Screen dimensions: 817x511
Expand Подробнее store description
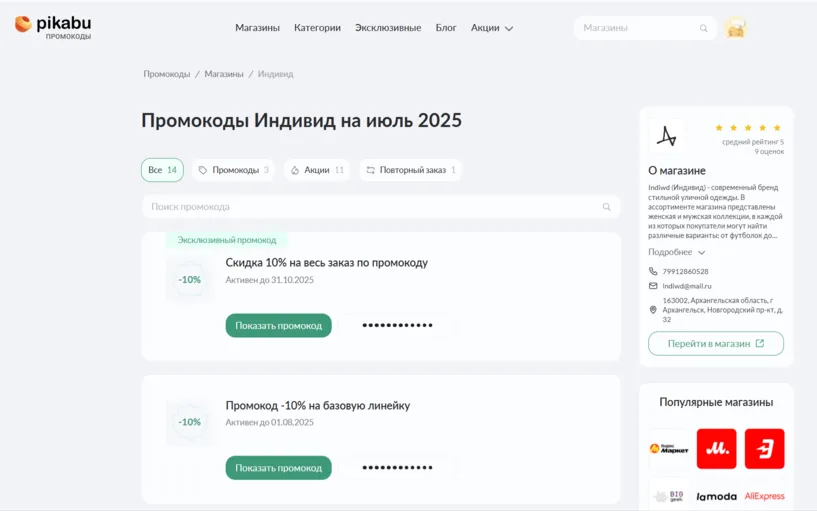click(x=676, y=252)
